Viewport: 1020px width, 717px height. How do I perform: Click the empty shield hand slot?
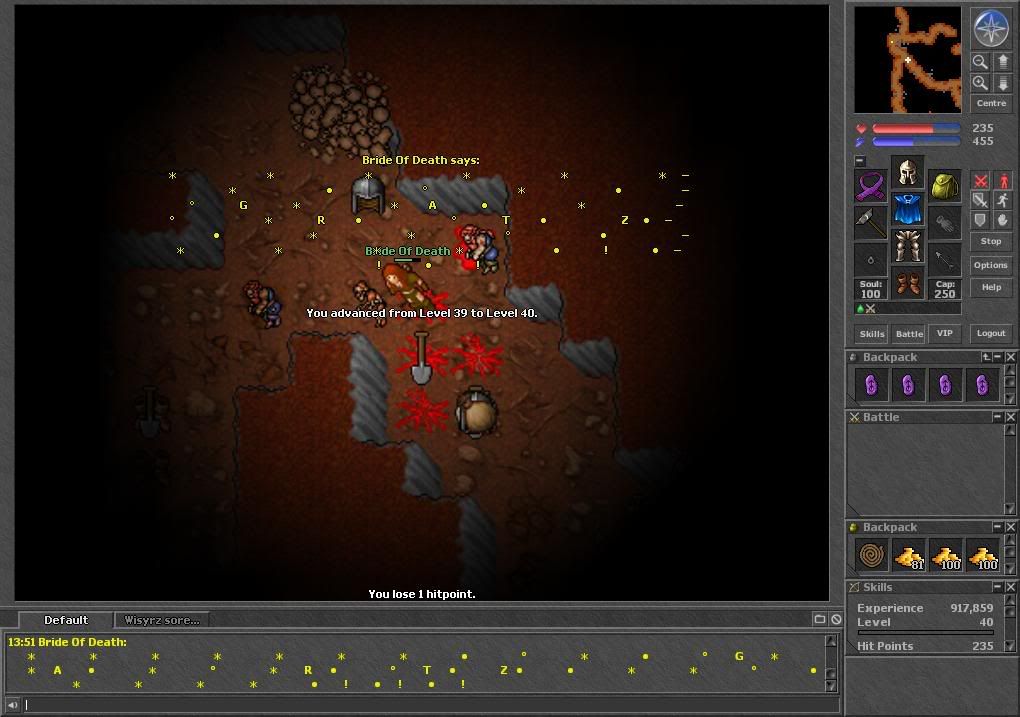click(x=945, y=223)
